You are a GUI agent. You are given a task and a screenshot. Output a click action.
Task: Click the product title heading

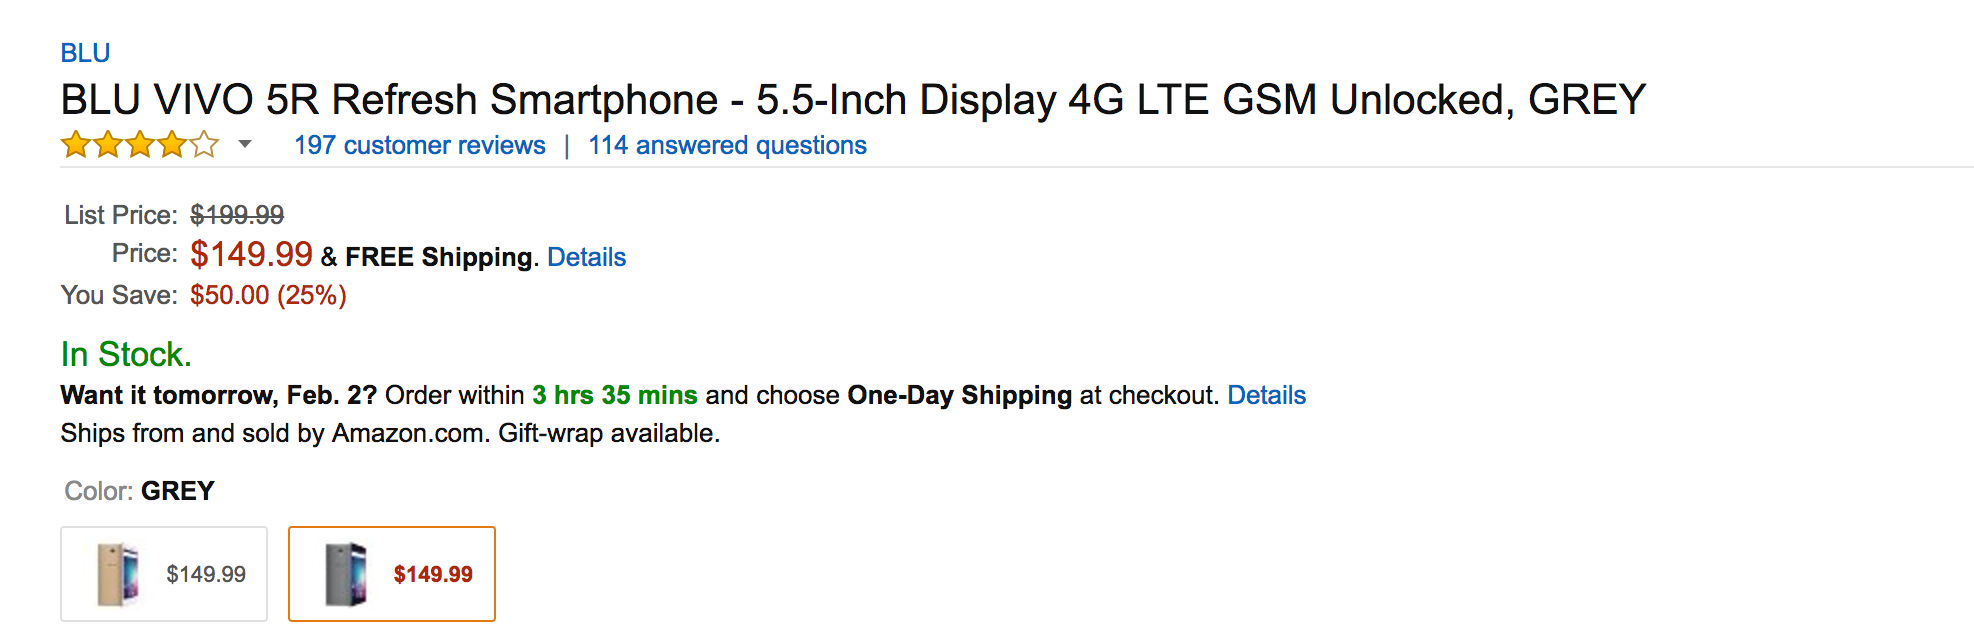click(x=853, y=100)
